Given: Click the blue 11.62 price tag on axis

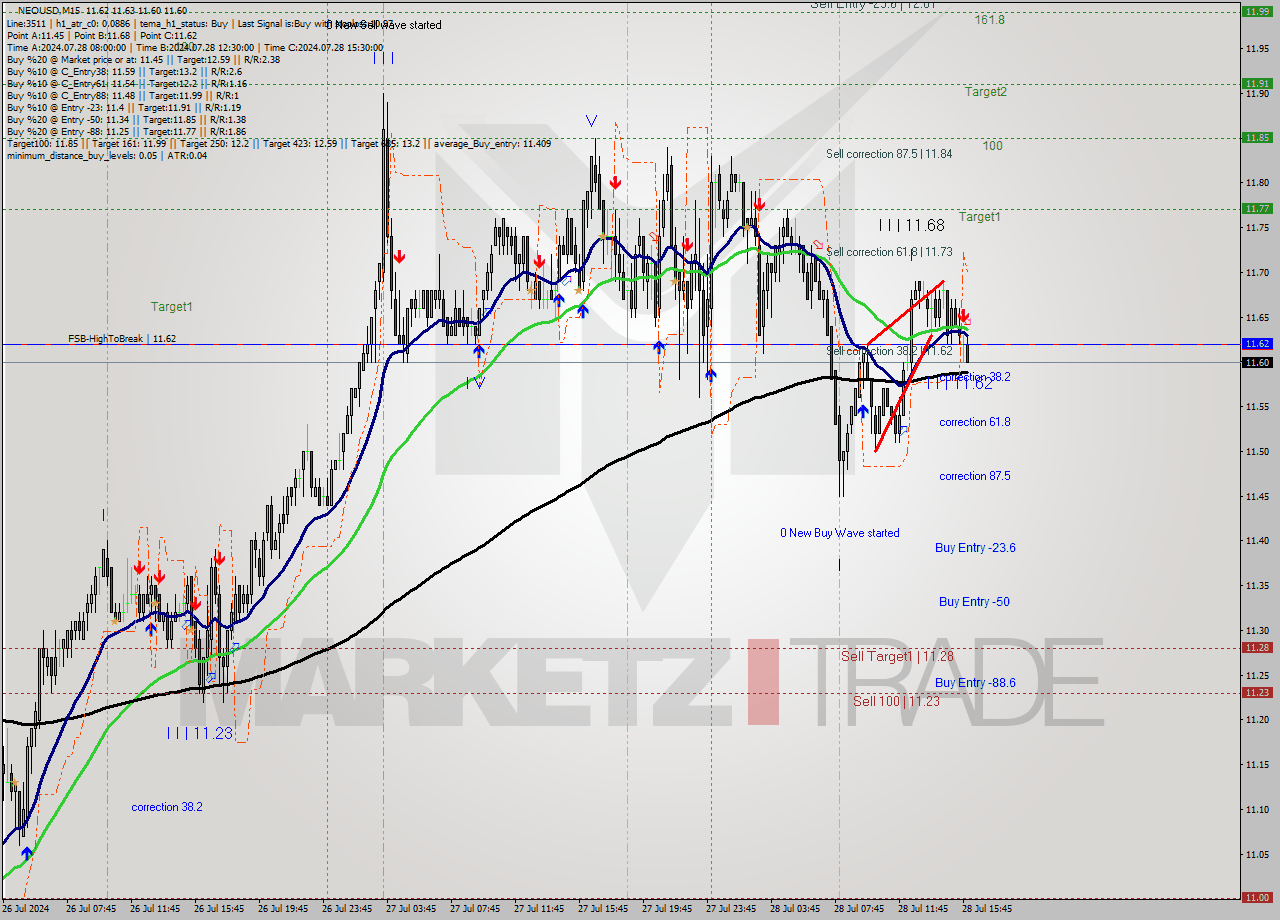Looking at the screenshot, I should 1256,344.
